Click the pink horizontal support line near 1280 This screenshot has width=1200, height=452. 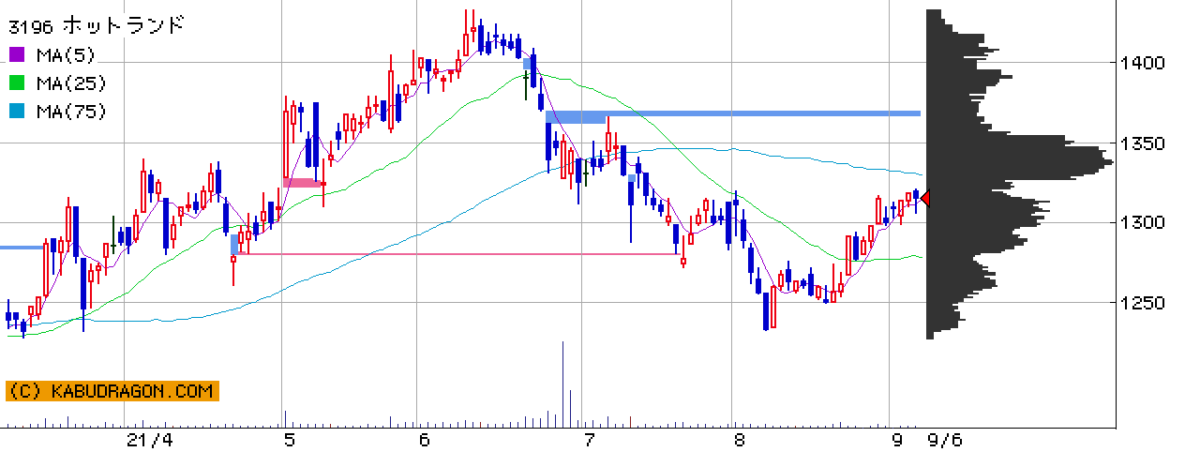(x=457, y=254)
